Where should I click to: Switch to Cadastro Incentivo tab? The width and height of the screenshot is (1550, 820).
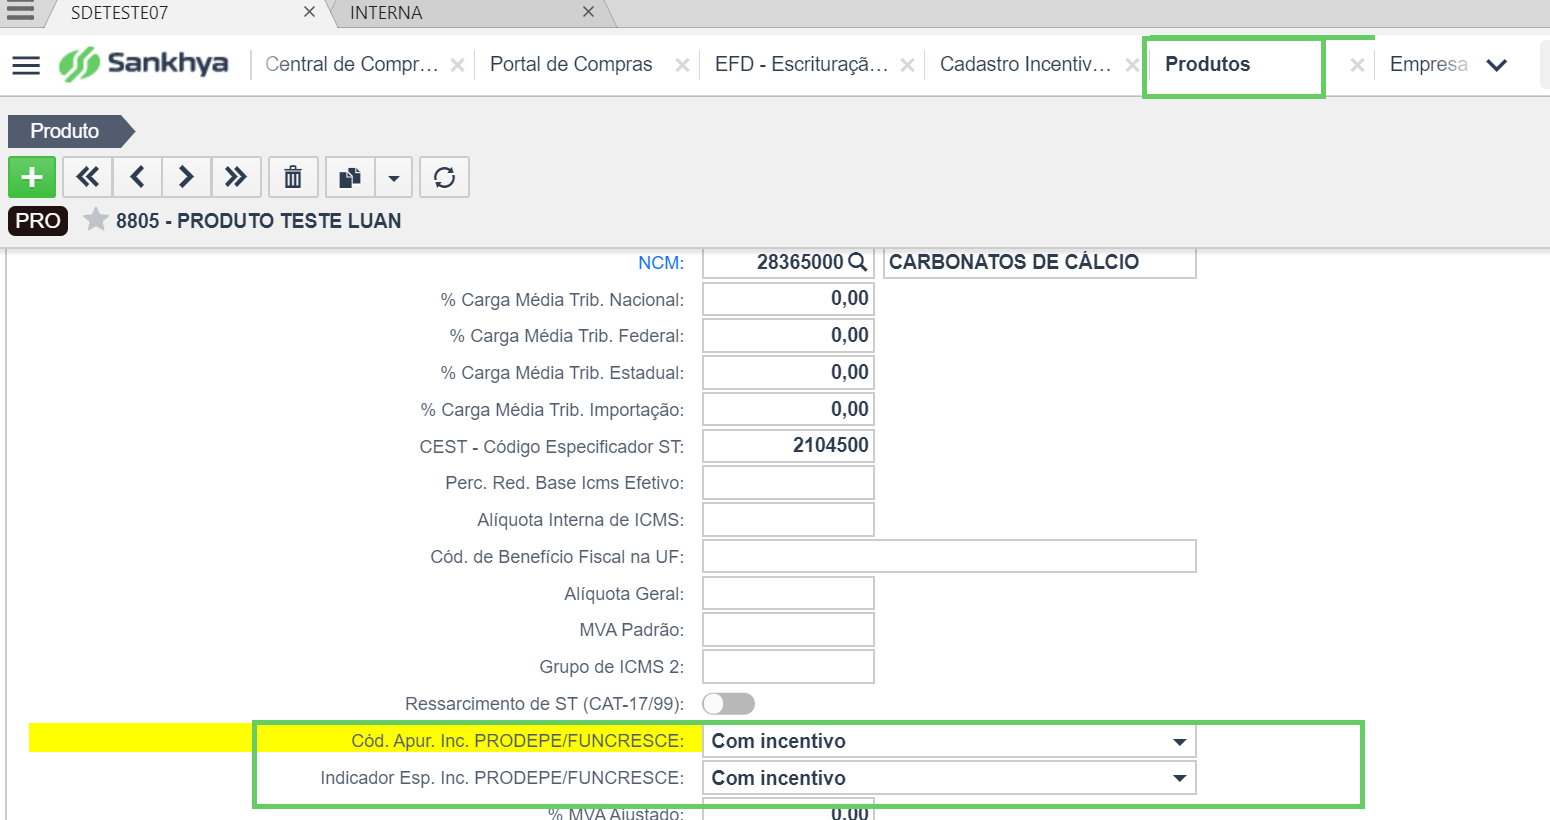point(1025,64)
